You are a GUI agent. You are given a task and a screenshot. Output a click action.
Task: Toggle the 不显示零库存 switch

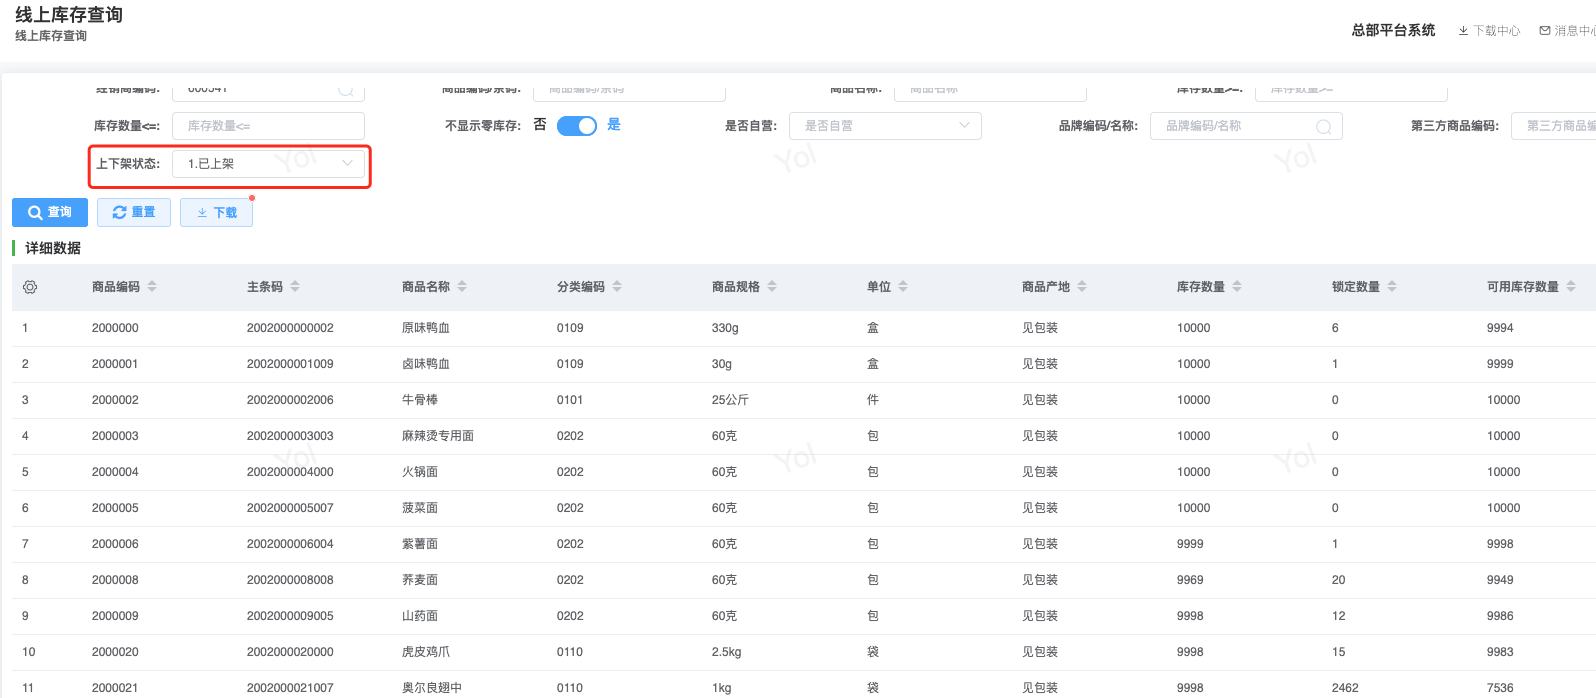(576, 126)
